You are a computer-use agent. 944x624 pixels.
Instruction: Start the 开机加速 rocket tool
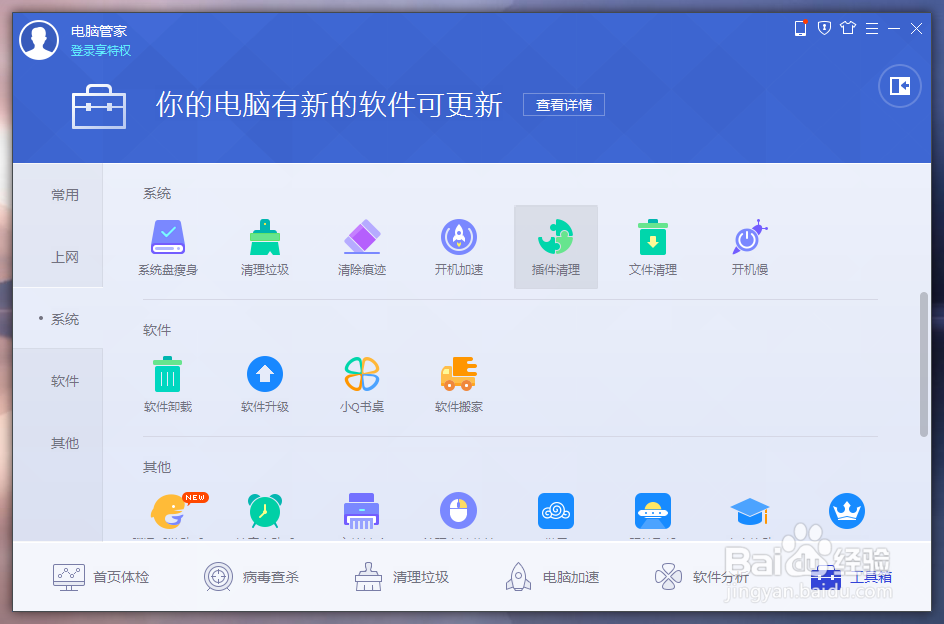pos(459,247)
